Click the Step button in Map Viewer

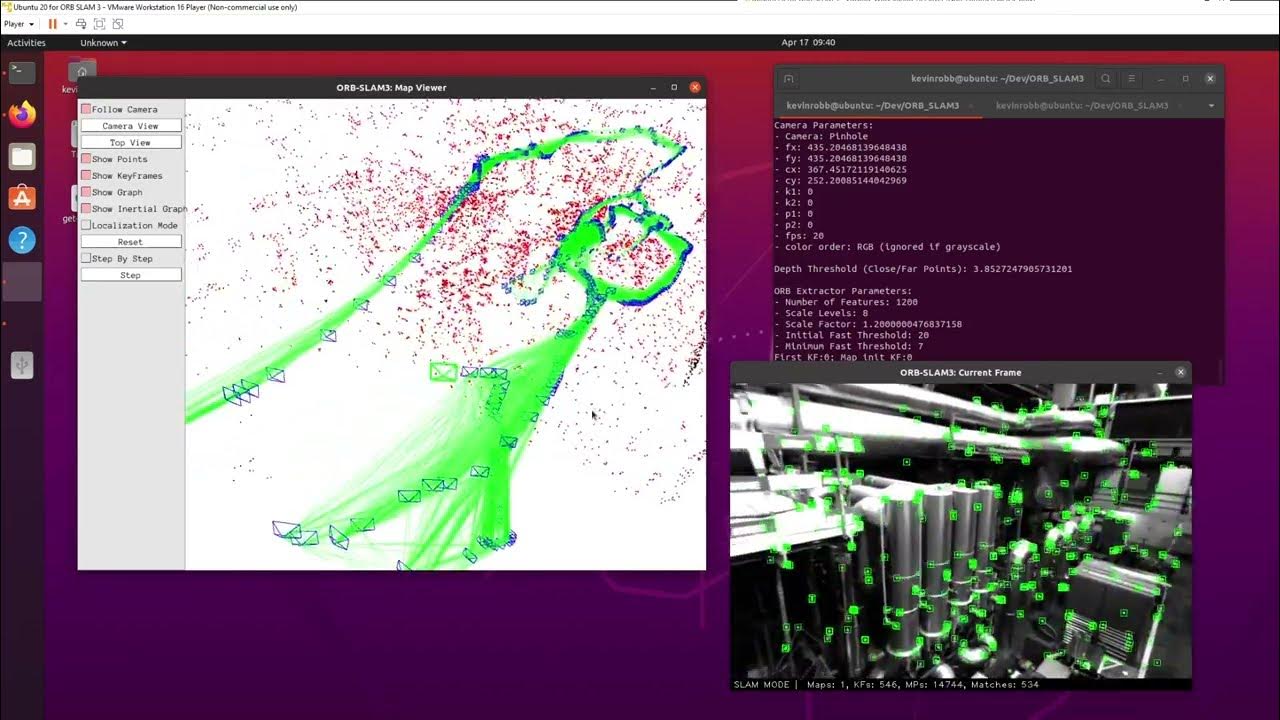coord(131,275)
